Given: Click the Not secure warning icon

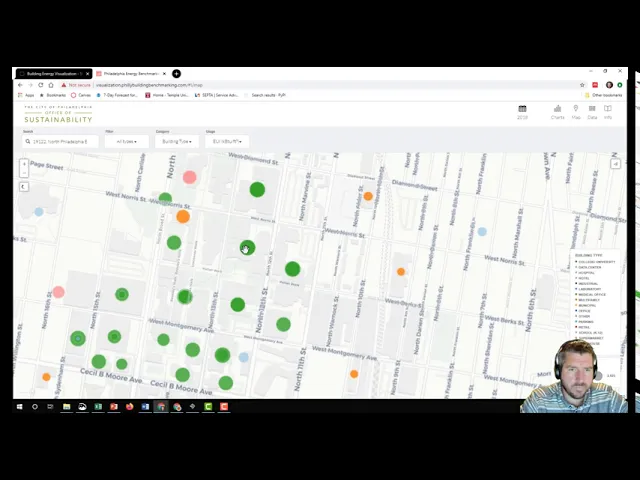Looking at the screenshot, I should [x=64, y=85].
